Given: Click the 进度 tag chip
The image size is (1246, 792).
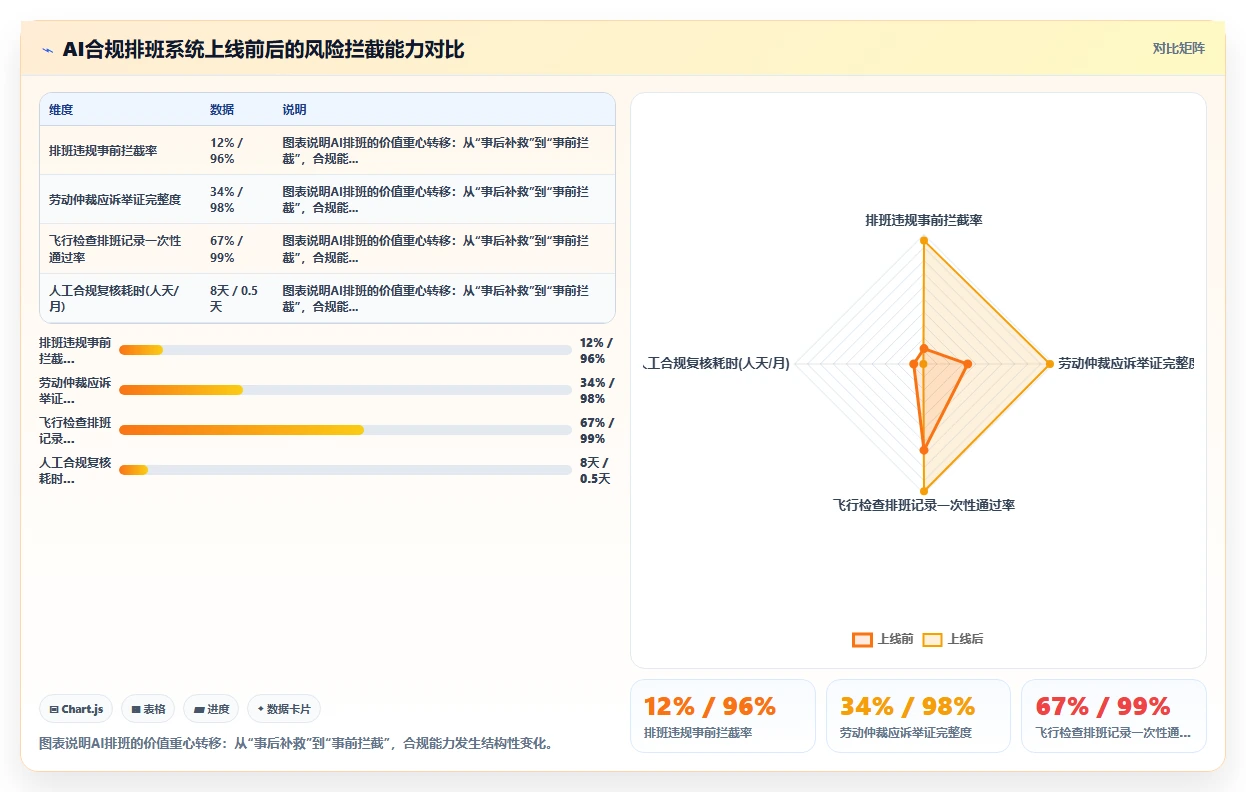Looking at the screenshot, I should [211, 709].
